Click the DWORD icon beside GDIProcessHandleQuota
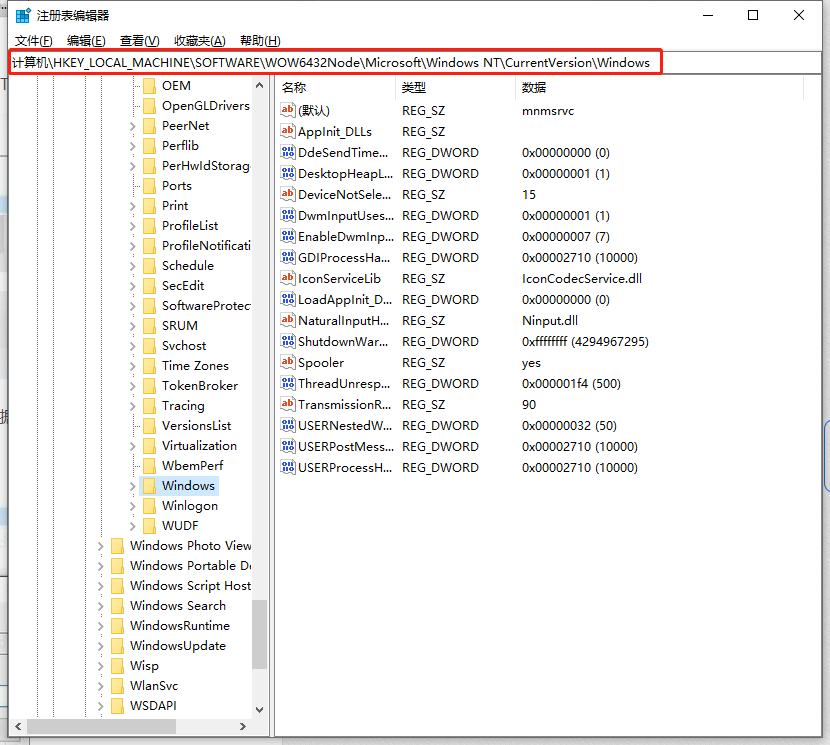Image resolution: width=830 pixels, height=745 pixels. 288,257
